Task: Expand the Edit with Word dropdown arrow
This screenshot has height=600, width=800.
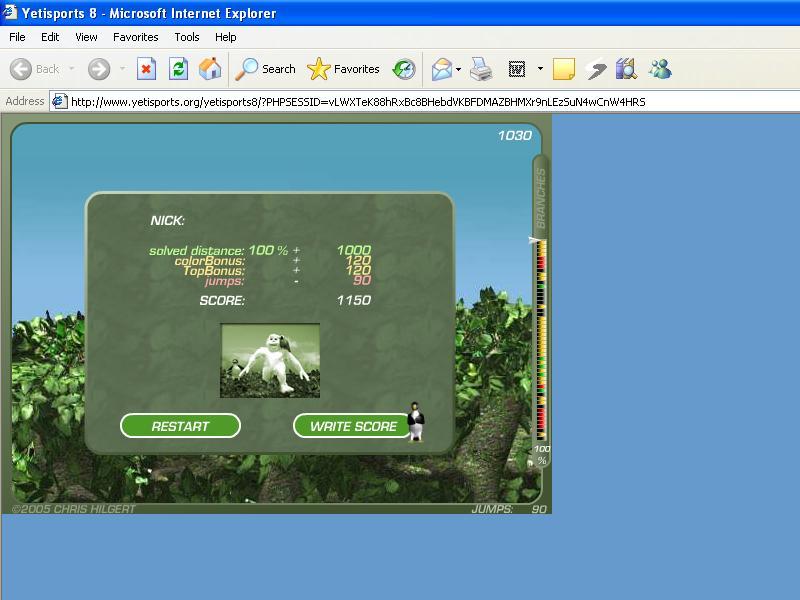Action: (540, 68)
